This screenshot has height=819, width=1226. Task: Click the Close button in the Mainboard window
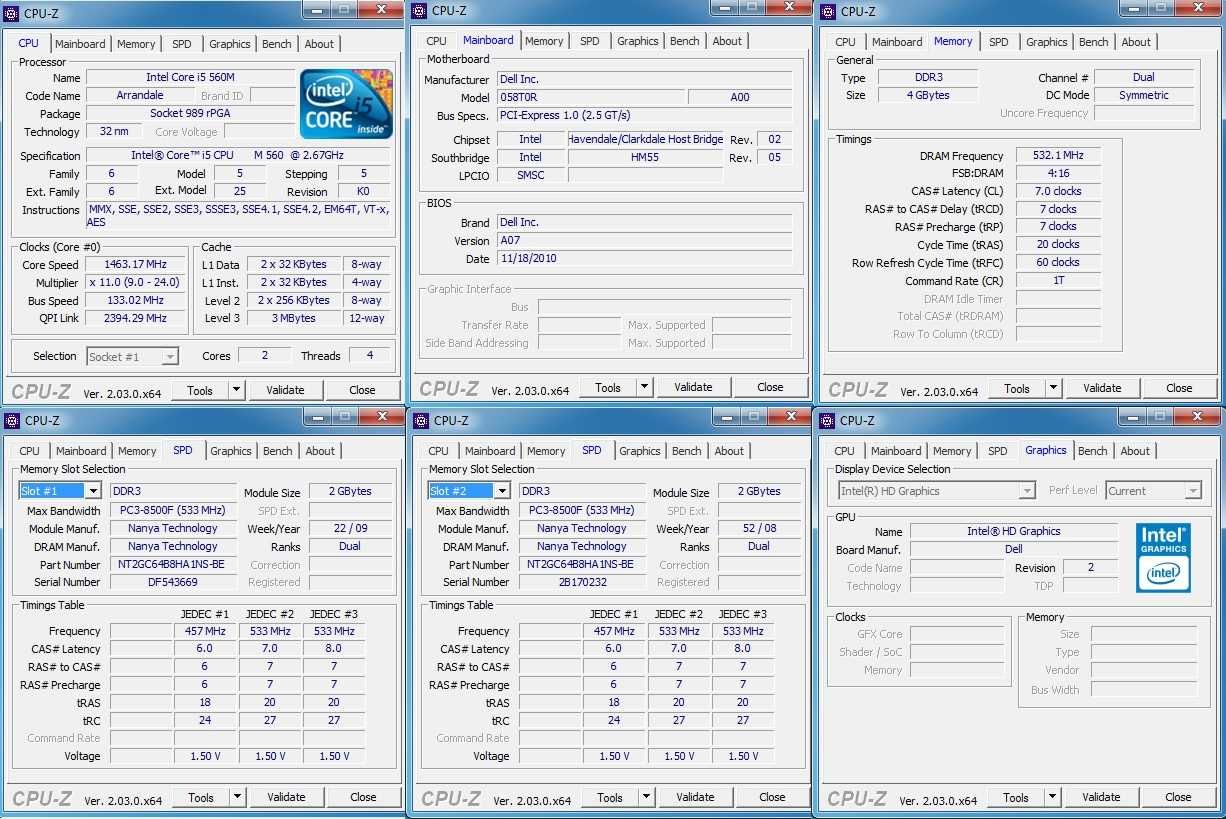[770, 387]
